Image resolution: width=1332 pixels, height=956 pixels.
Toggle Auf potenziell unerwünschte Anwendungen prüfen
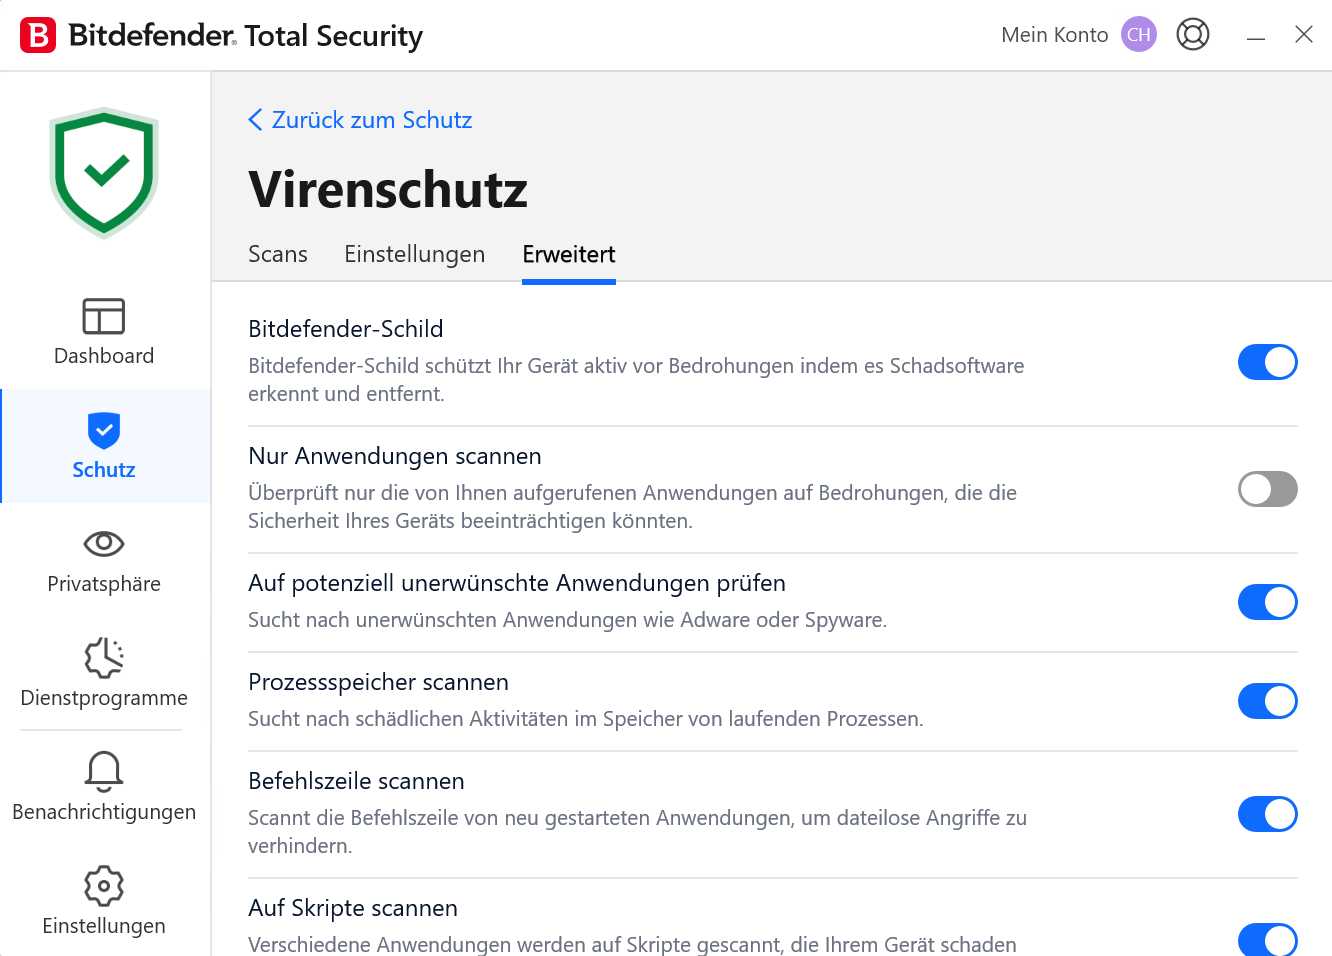pyautogui.click(x=1267, y=602)
